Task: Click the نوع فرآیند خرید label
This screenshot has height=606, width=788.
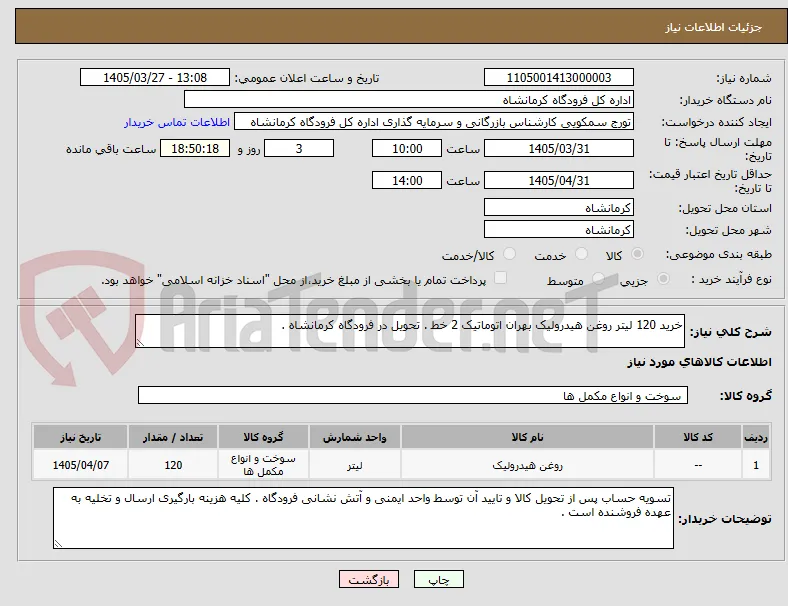Action: point(731,279)
